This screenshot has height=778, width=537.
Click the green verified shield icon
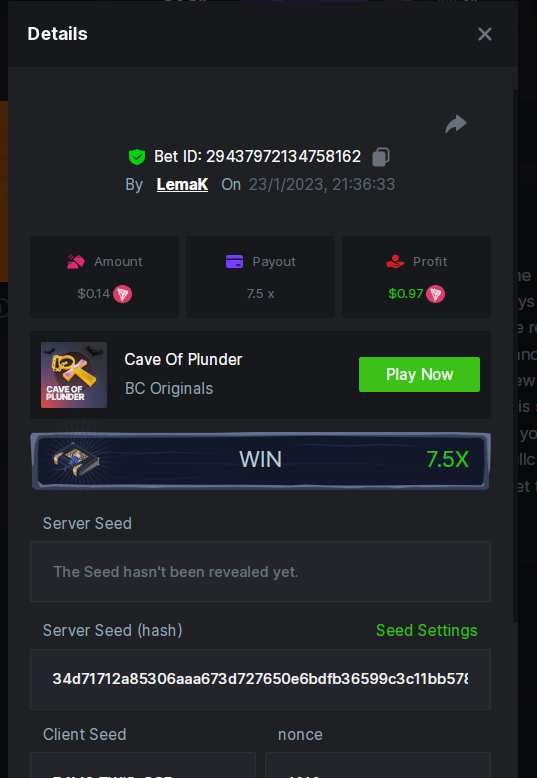[x=136, y=157]
